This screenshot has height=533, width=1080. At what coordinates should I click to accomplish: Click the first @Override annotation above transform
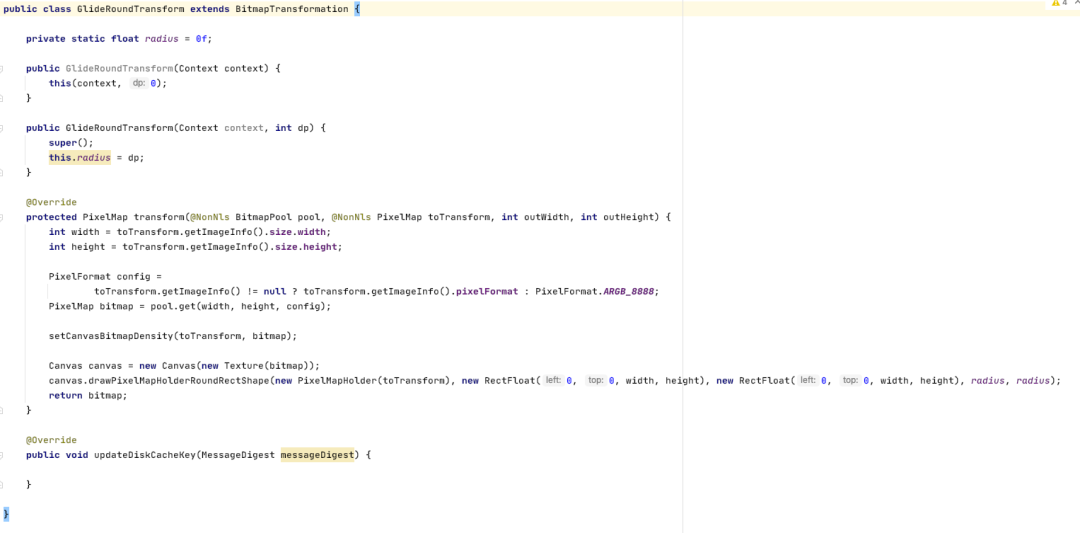click(x=51, y=202)
